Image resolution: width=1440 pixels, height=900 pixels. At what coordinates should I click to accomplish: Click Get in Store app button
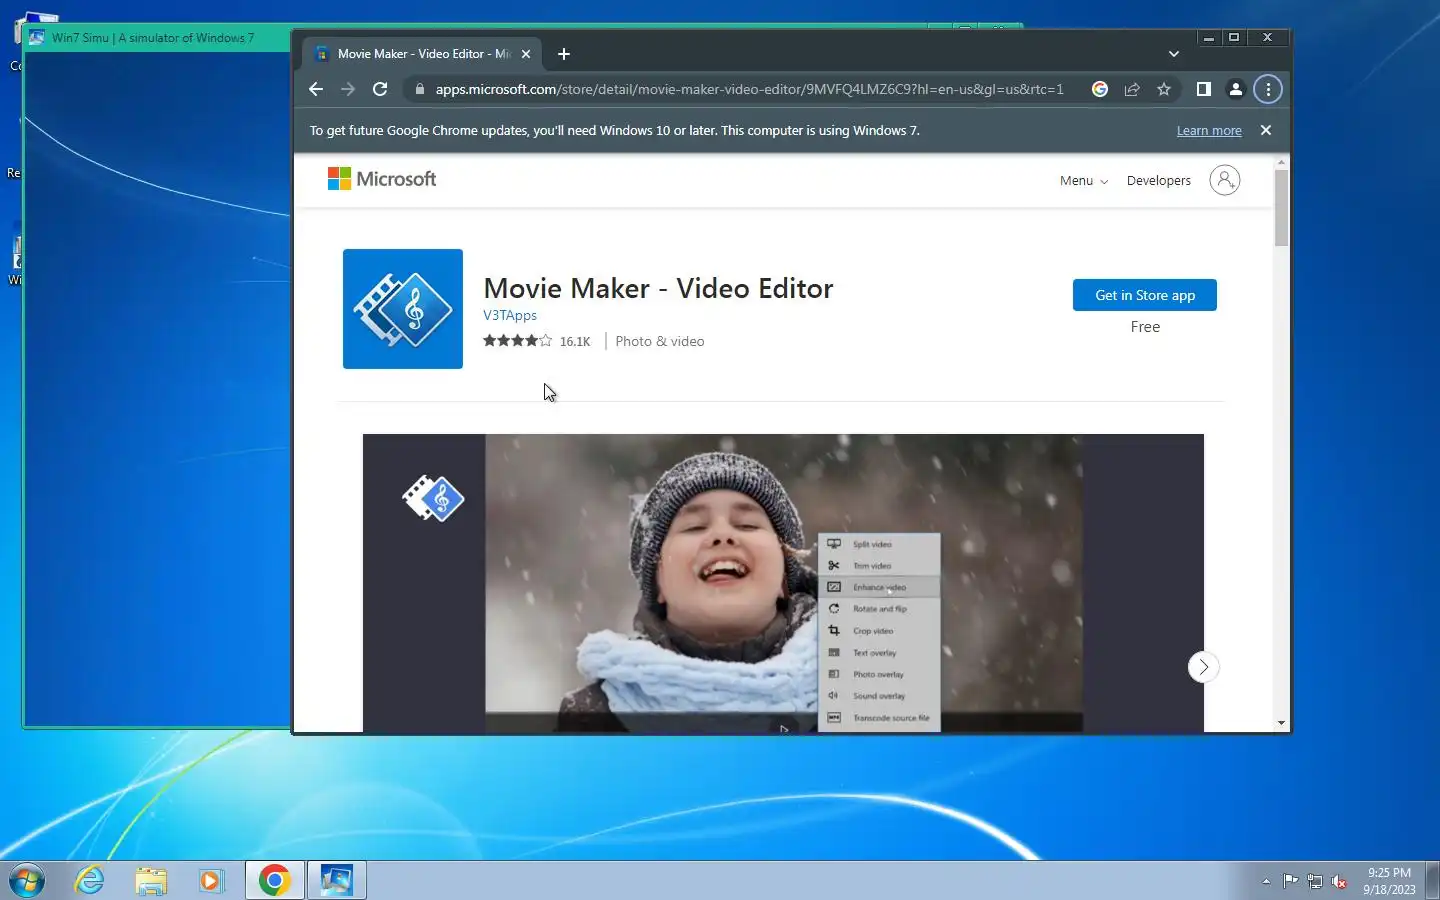[x=1145, y=295]
